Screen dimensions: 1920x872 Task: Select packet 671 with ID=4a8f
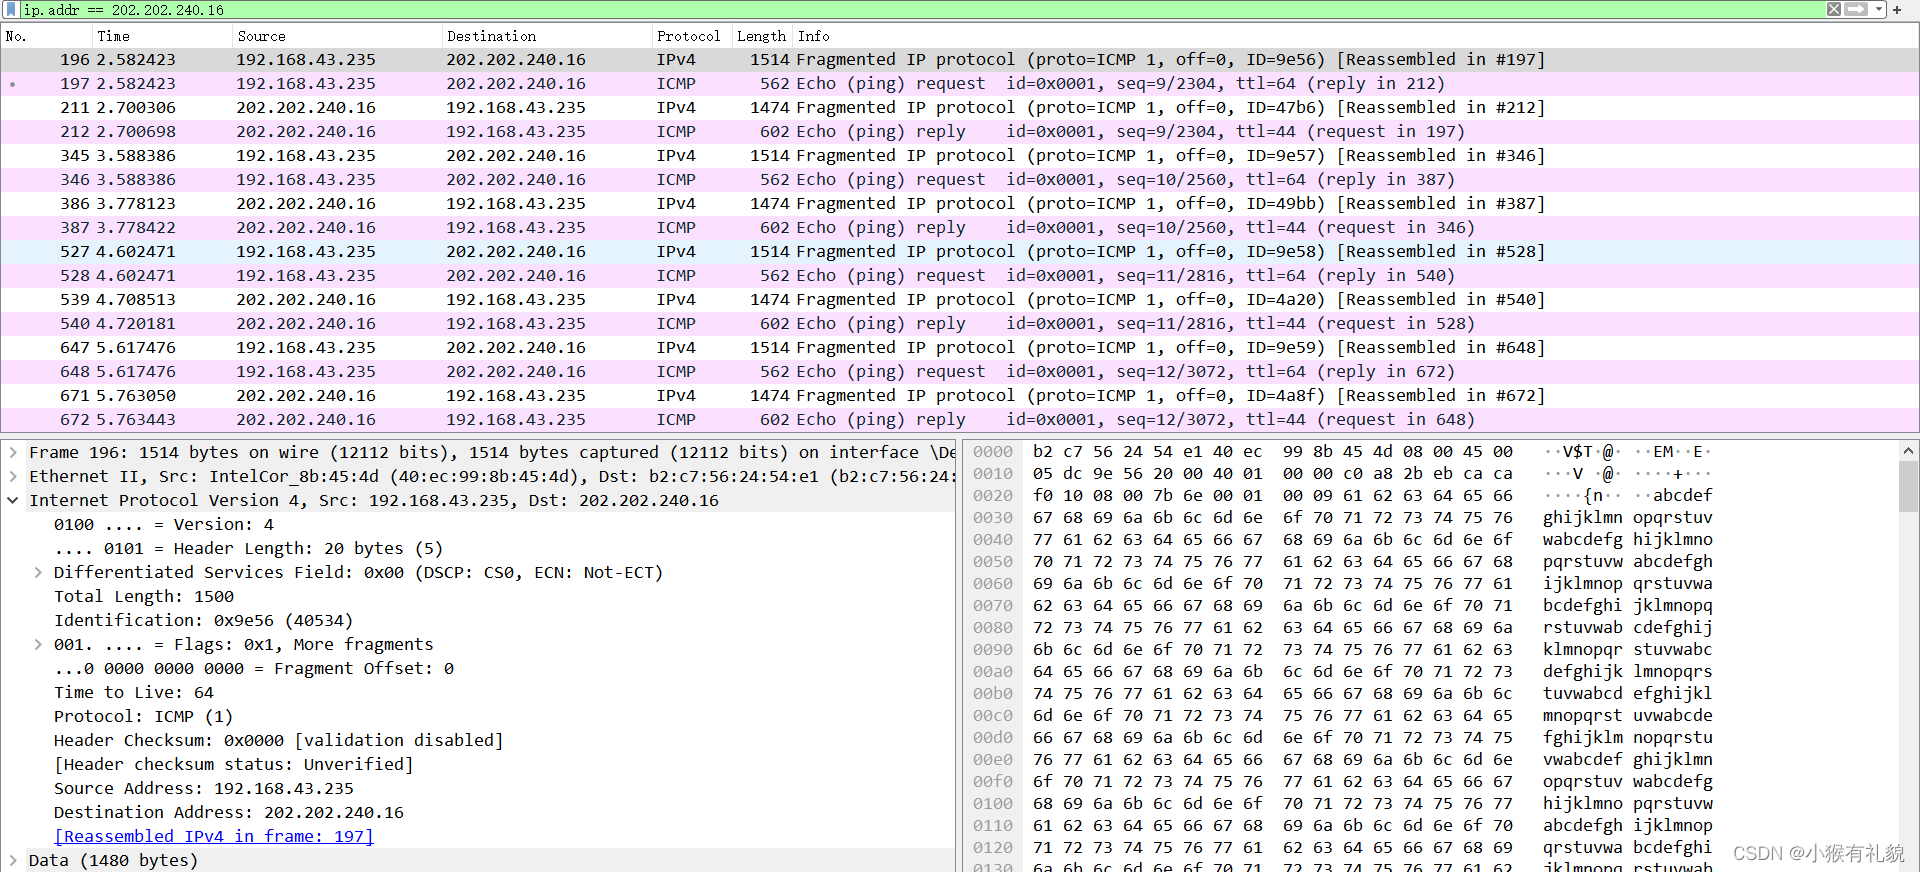click(959, 396)
